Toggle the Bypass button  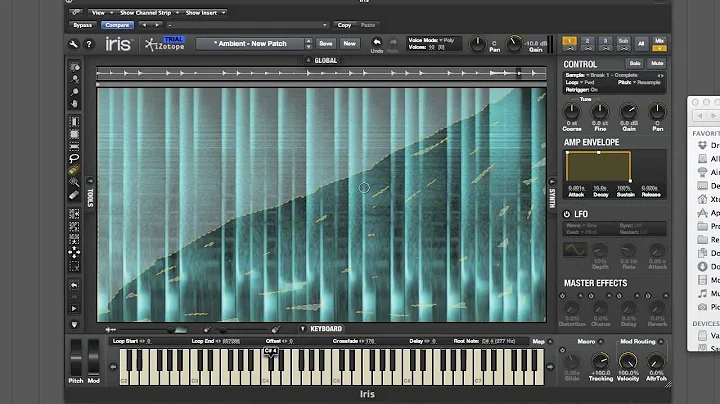[83, 25]
